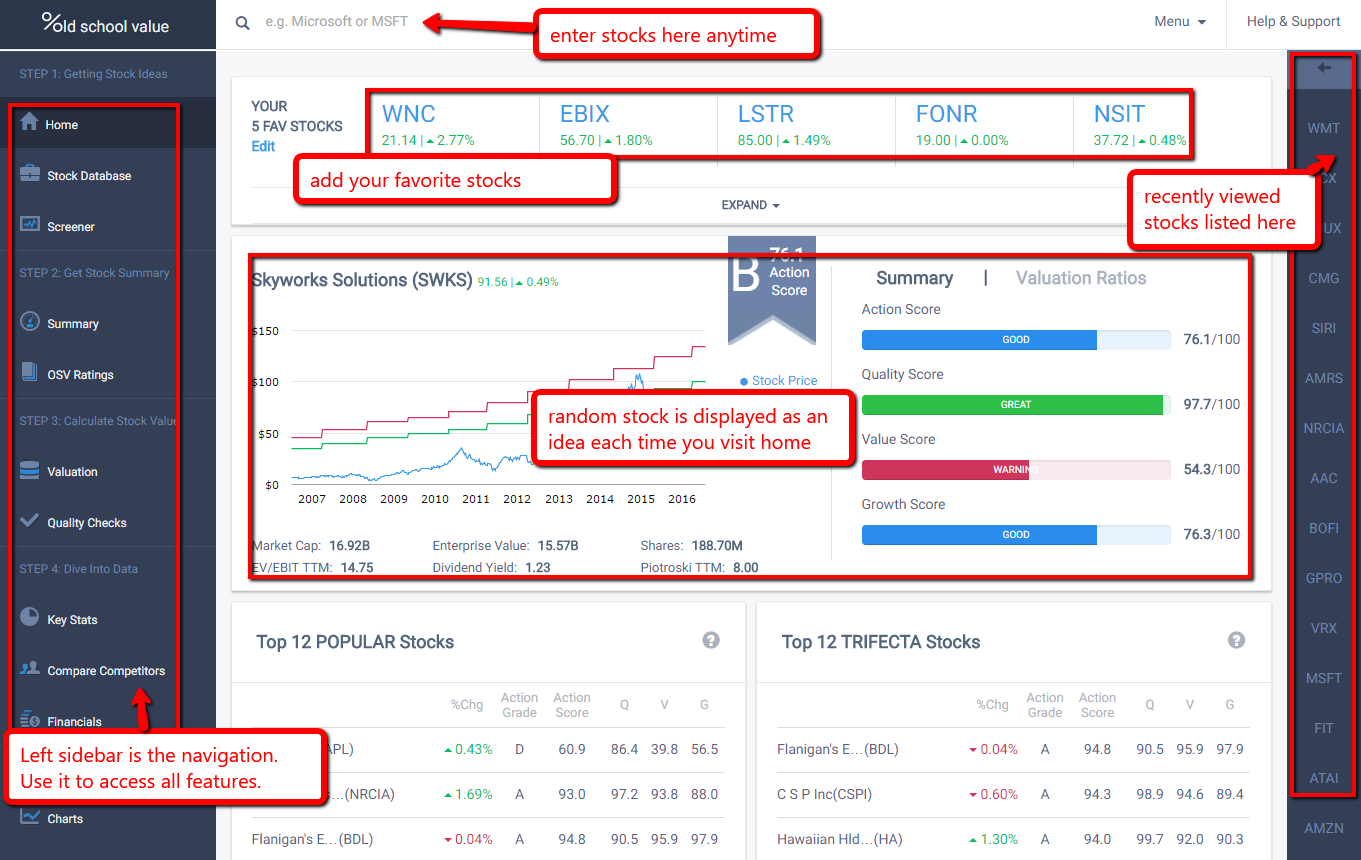This screenshot has height=860, width=1361.
Task: Click Market Cap value 16.92B
Action: pos(349,546)
